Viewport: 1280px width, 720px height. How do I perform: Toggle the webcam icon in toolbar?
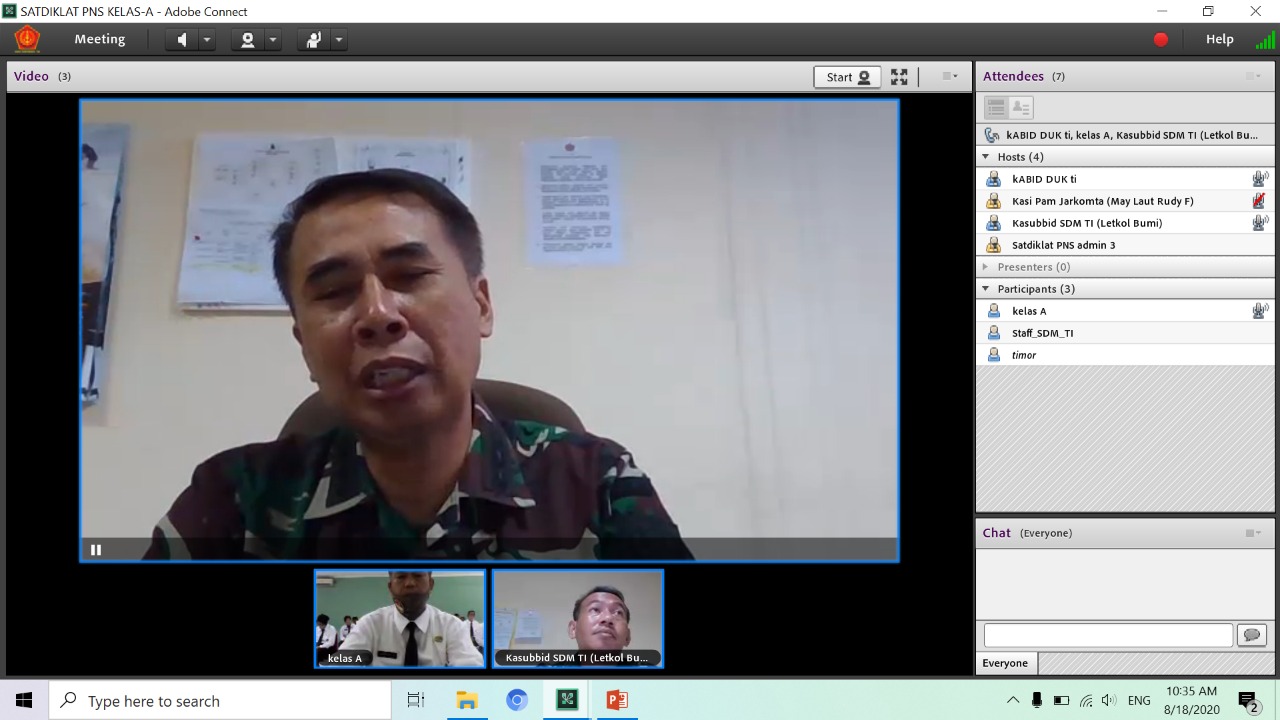[247, 40]
